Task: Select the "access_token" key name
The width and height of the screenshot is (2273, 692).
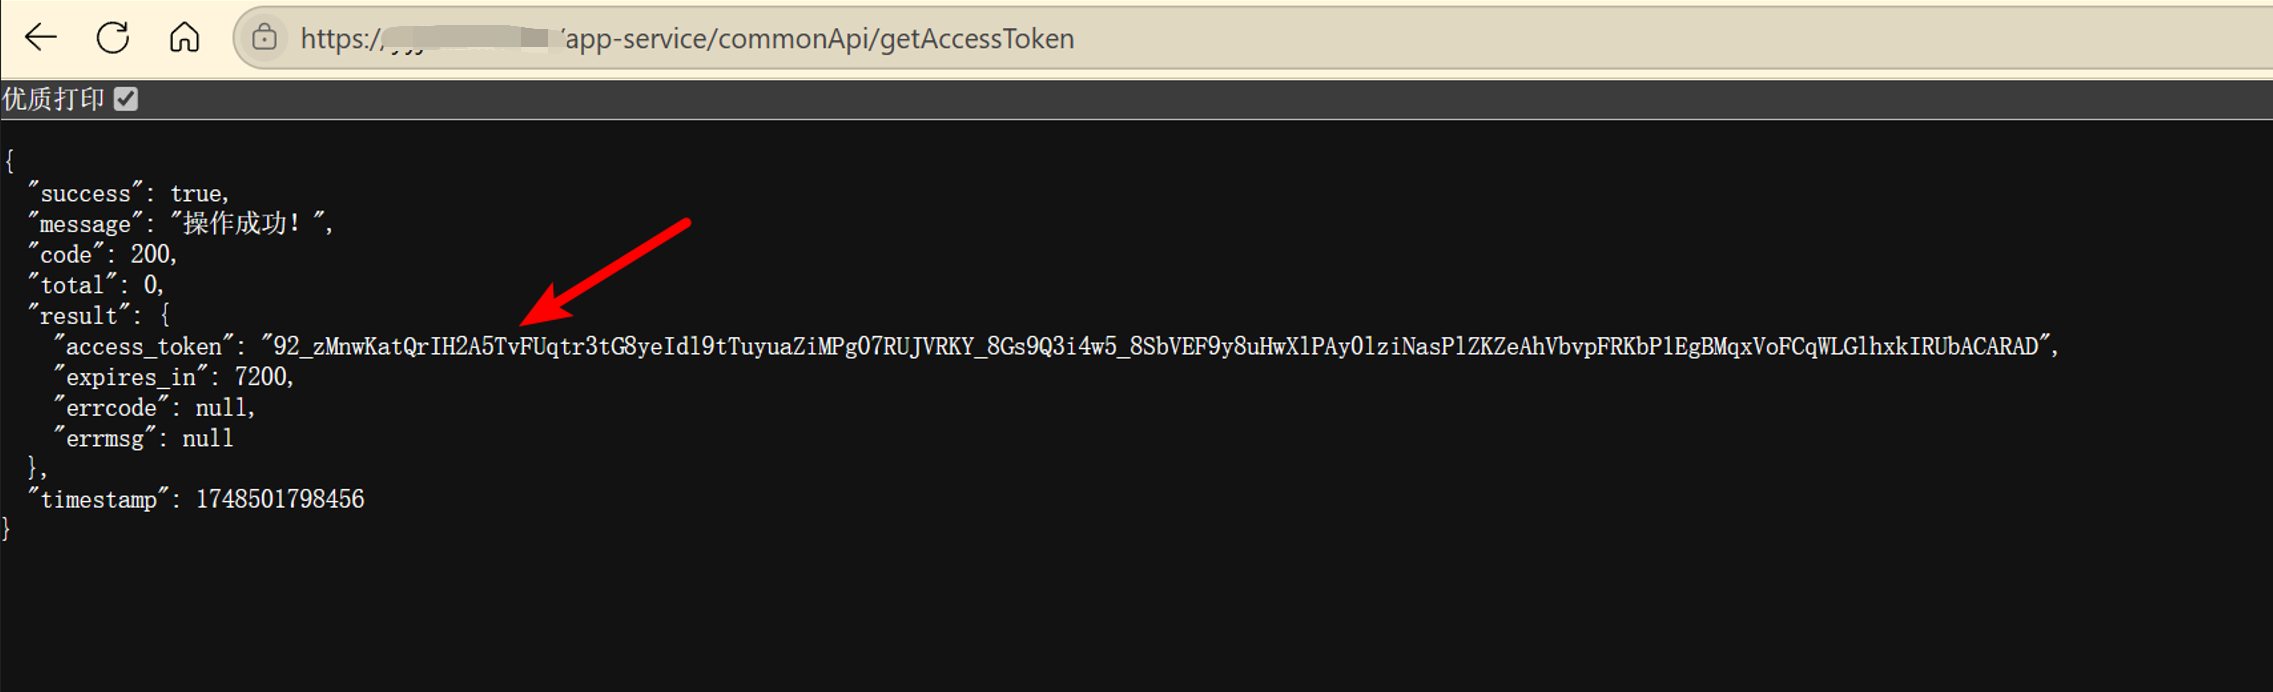Action: [x=143, y=346]
